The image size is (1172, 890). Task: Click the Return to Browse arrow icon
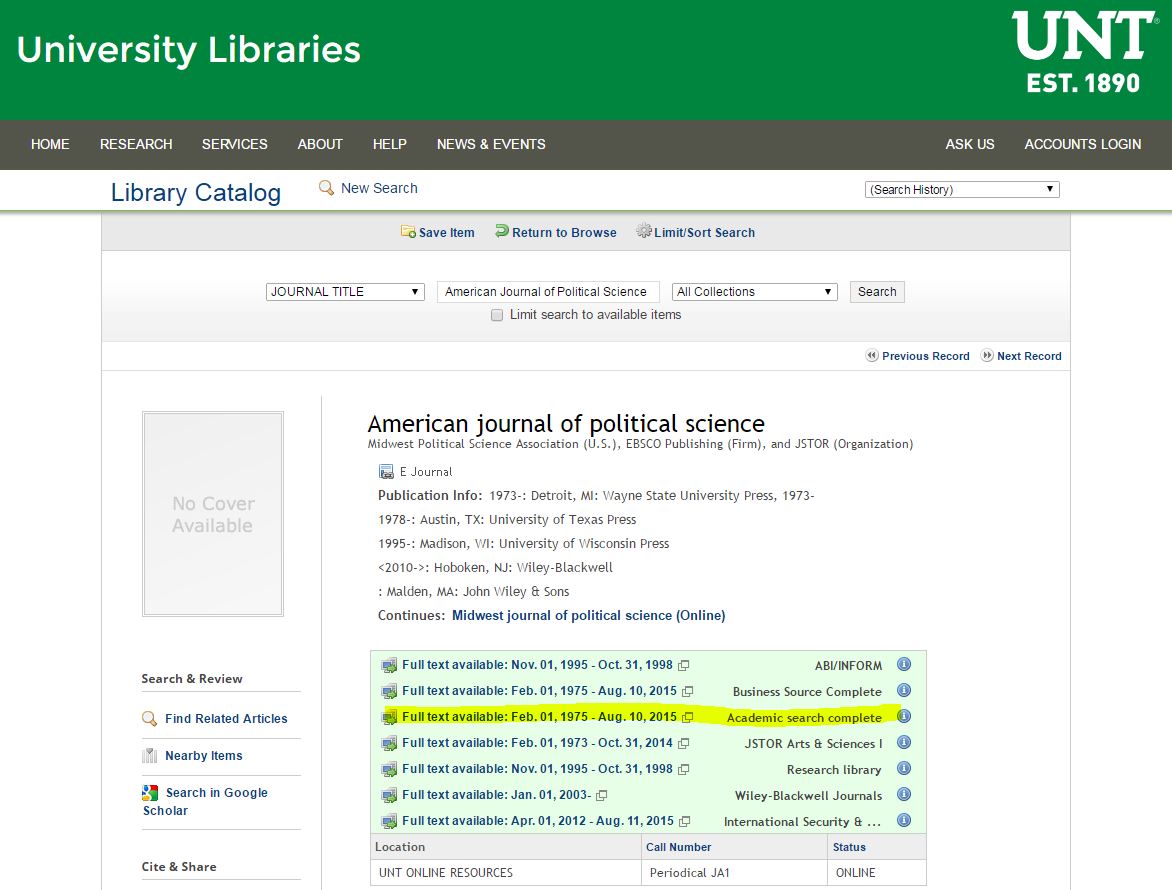(x=502, y=232)
